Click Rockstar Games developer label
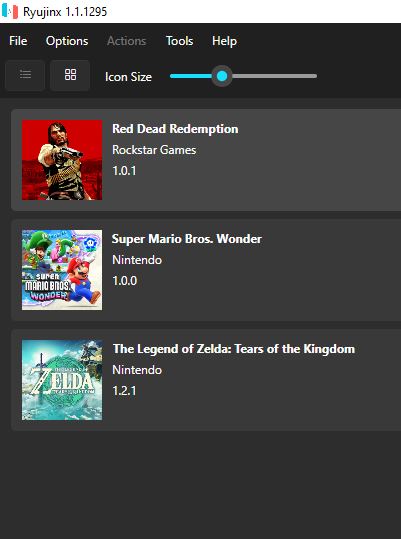 (x=154, y=150)
